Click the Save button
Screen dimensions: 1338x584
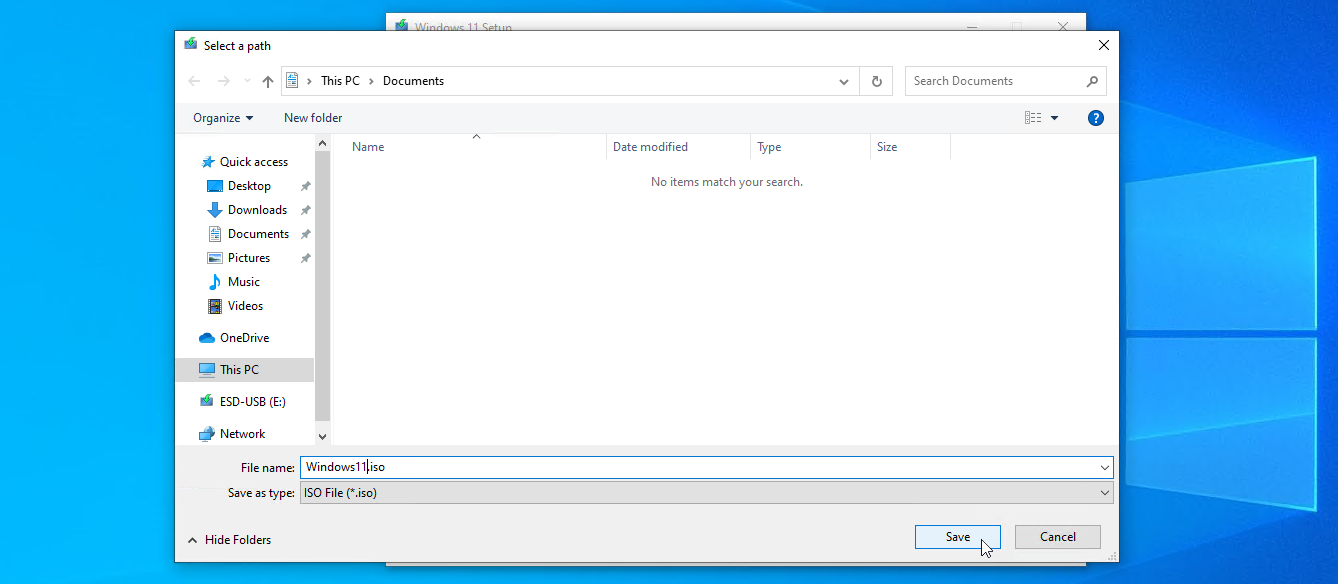958,537
